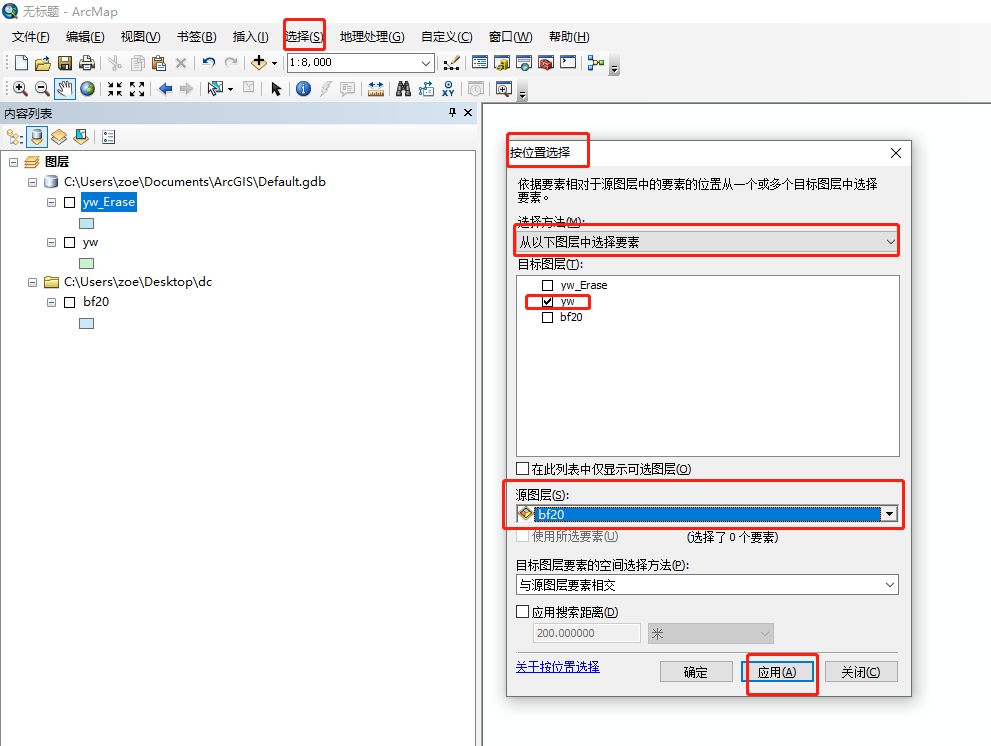The image size is (991, 746).
Task: Open the Create Viewer Window tool
Action: 504,89
